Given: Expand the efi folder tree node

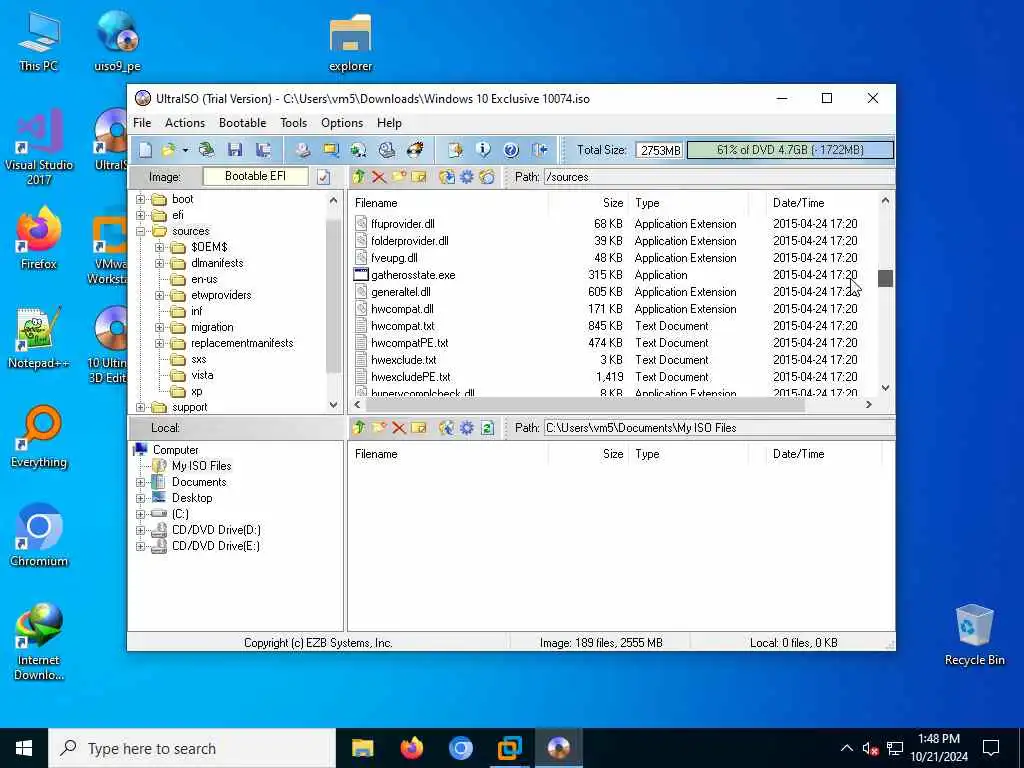Looking at the screenshot, I should [140, 216].
